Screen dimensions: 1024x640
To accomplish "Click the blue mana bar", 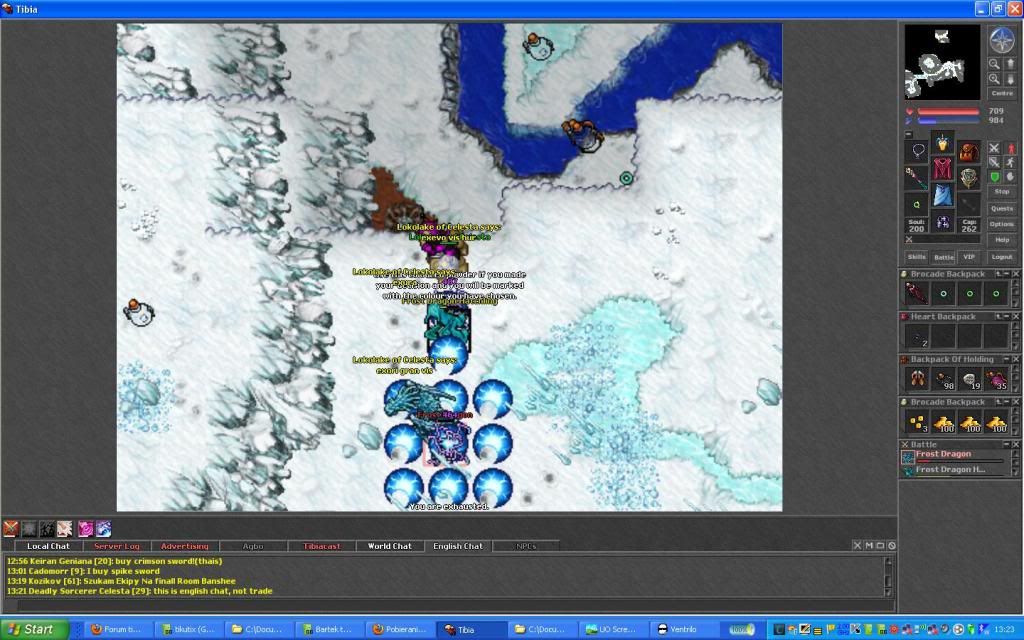I will coord(948,120).
